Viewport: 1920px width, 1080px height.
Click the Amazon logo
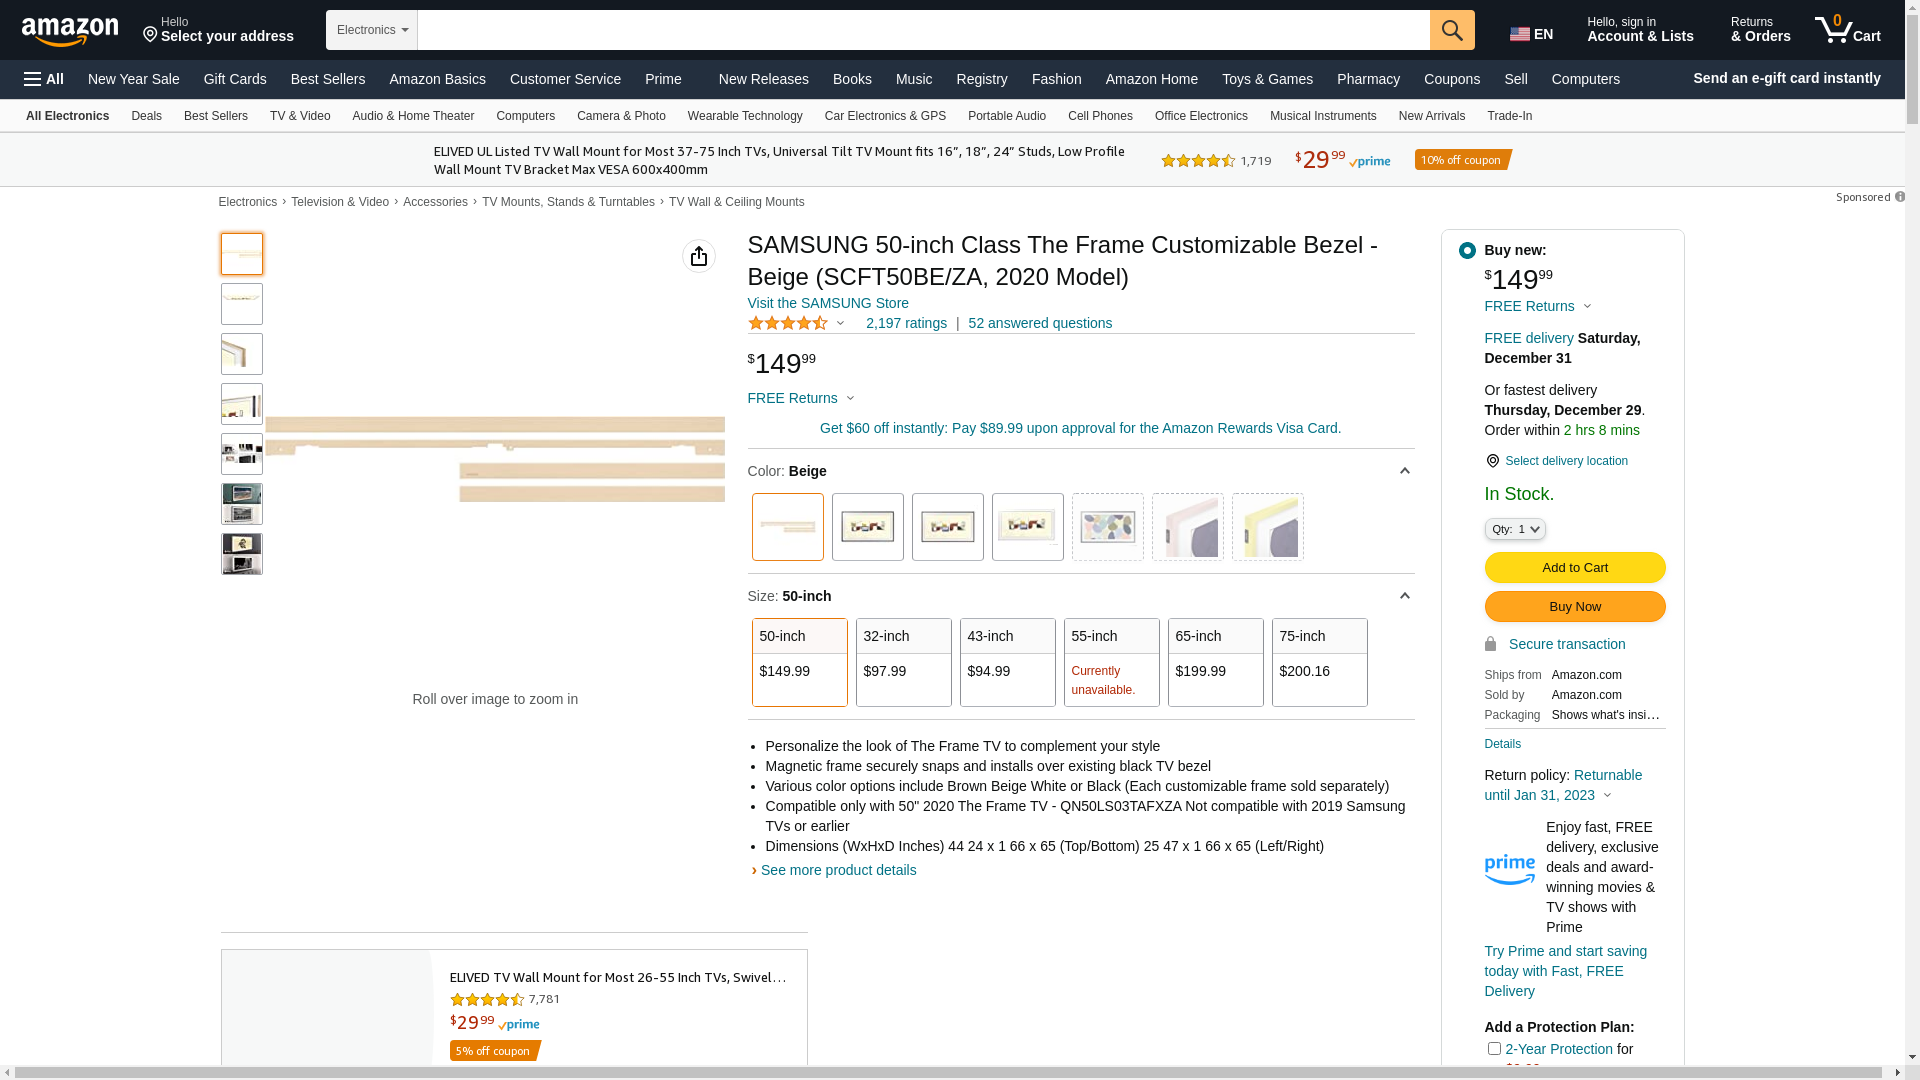click(x=70, y=31)
